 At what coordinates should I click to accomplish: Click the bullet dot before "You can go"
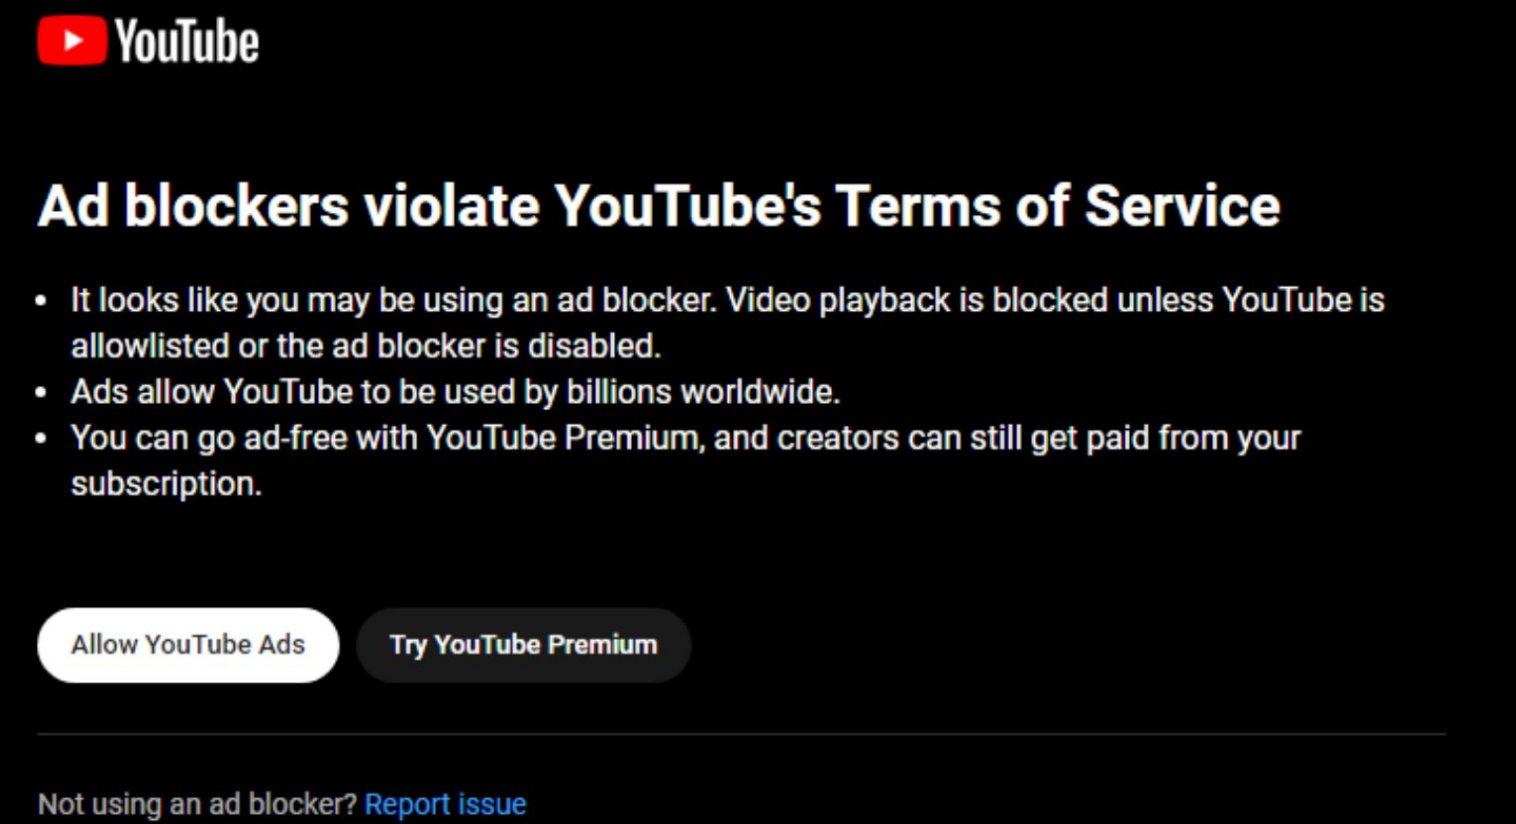click(41, 438)
